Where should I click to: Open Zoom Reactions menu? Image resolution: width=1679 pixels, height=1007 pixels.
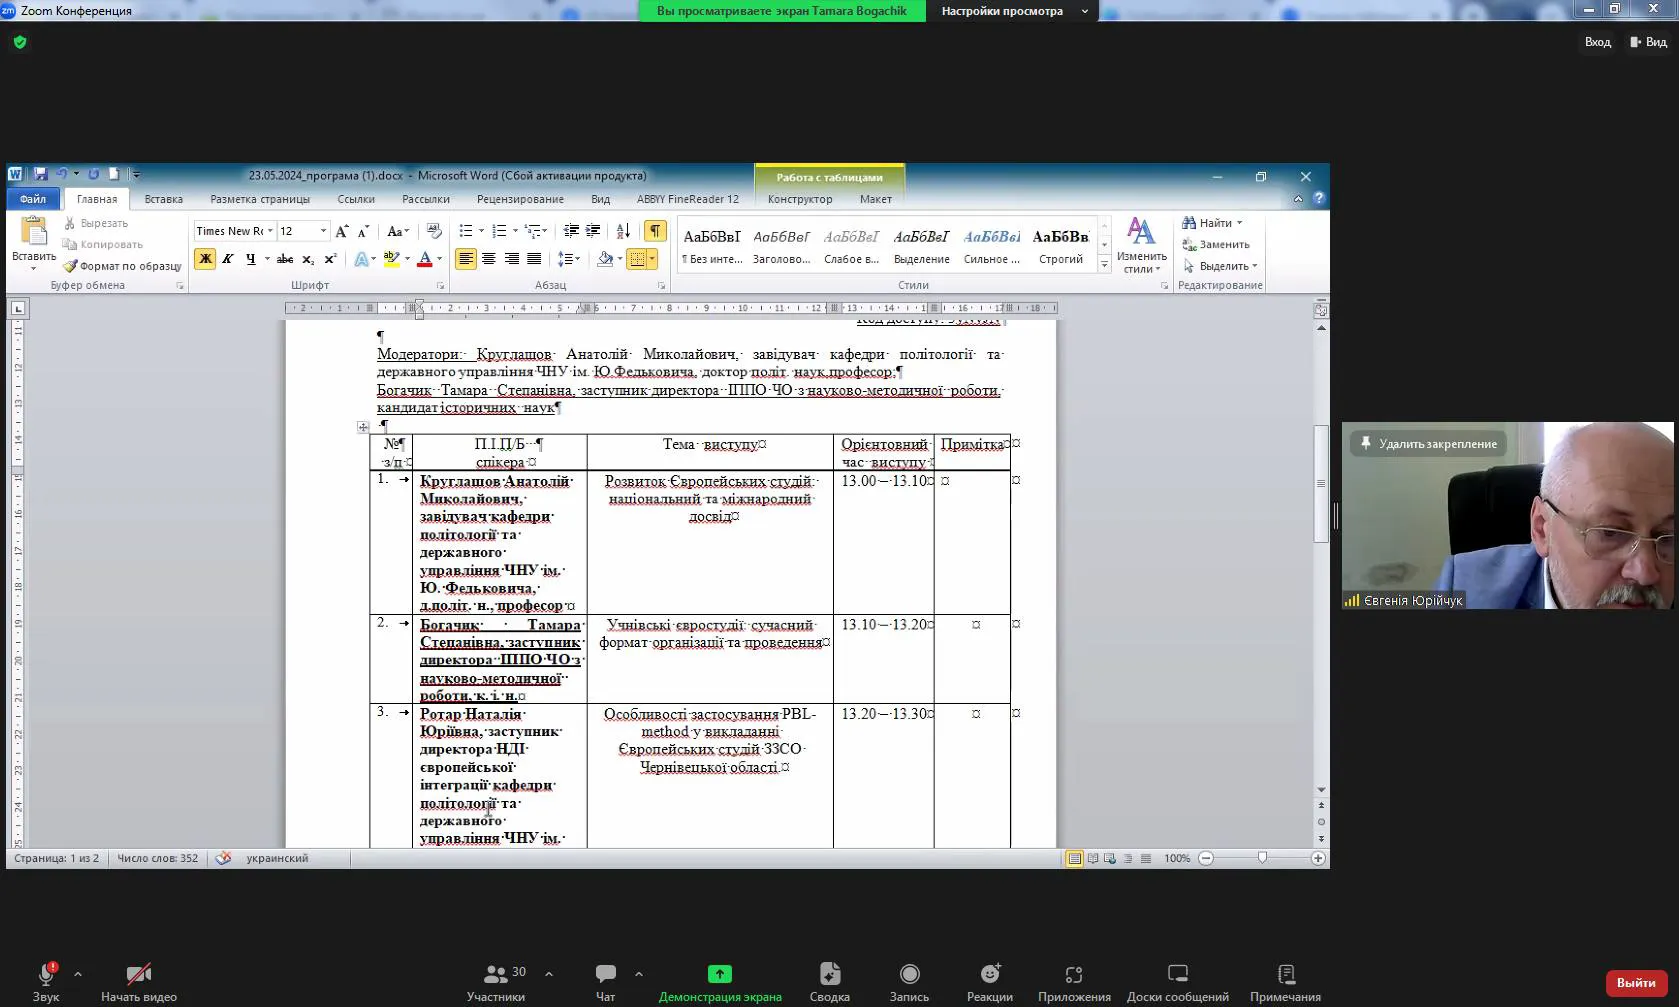(989, 981)
